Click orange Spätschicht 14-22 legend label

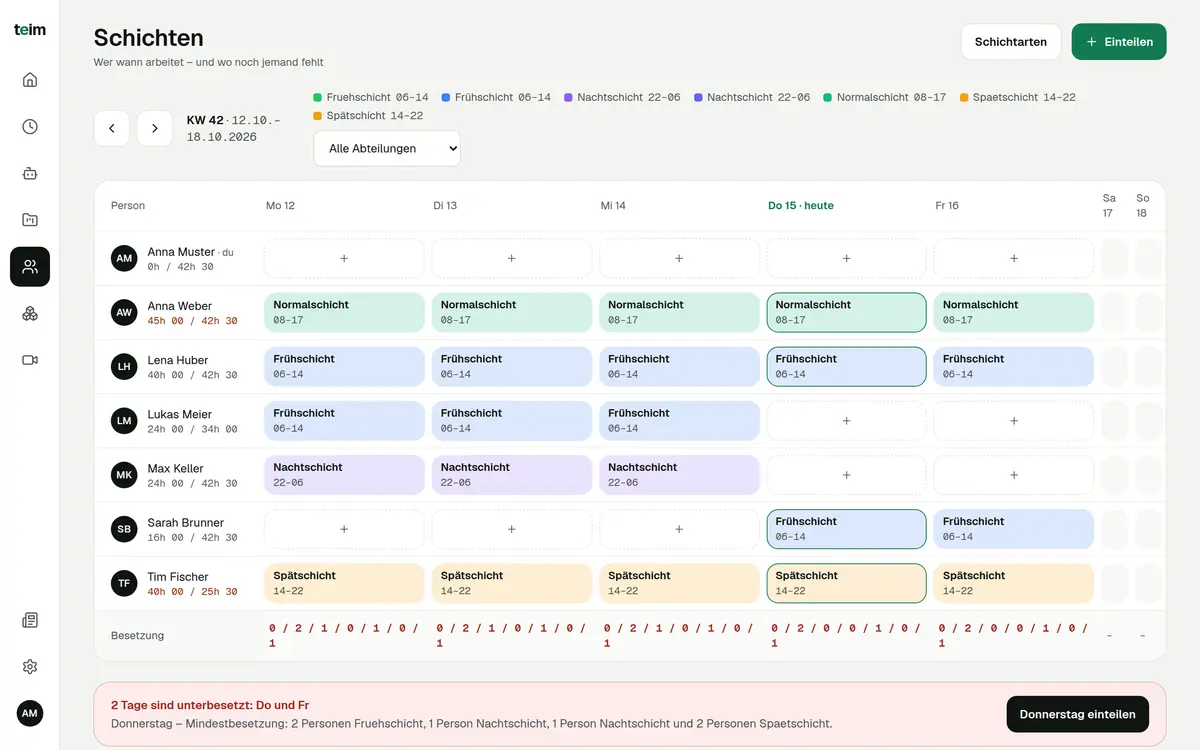[x=375, y=116]
